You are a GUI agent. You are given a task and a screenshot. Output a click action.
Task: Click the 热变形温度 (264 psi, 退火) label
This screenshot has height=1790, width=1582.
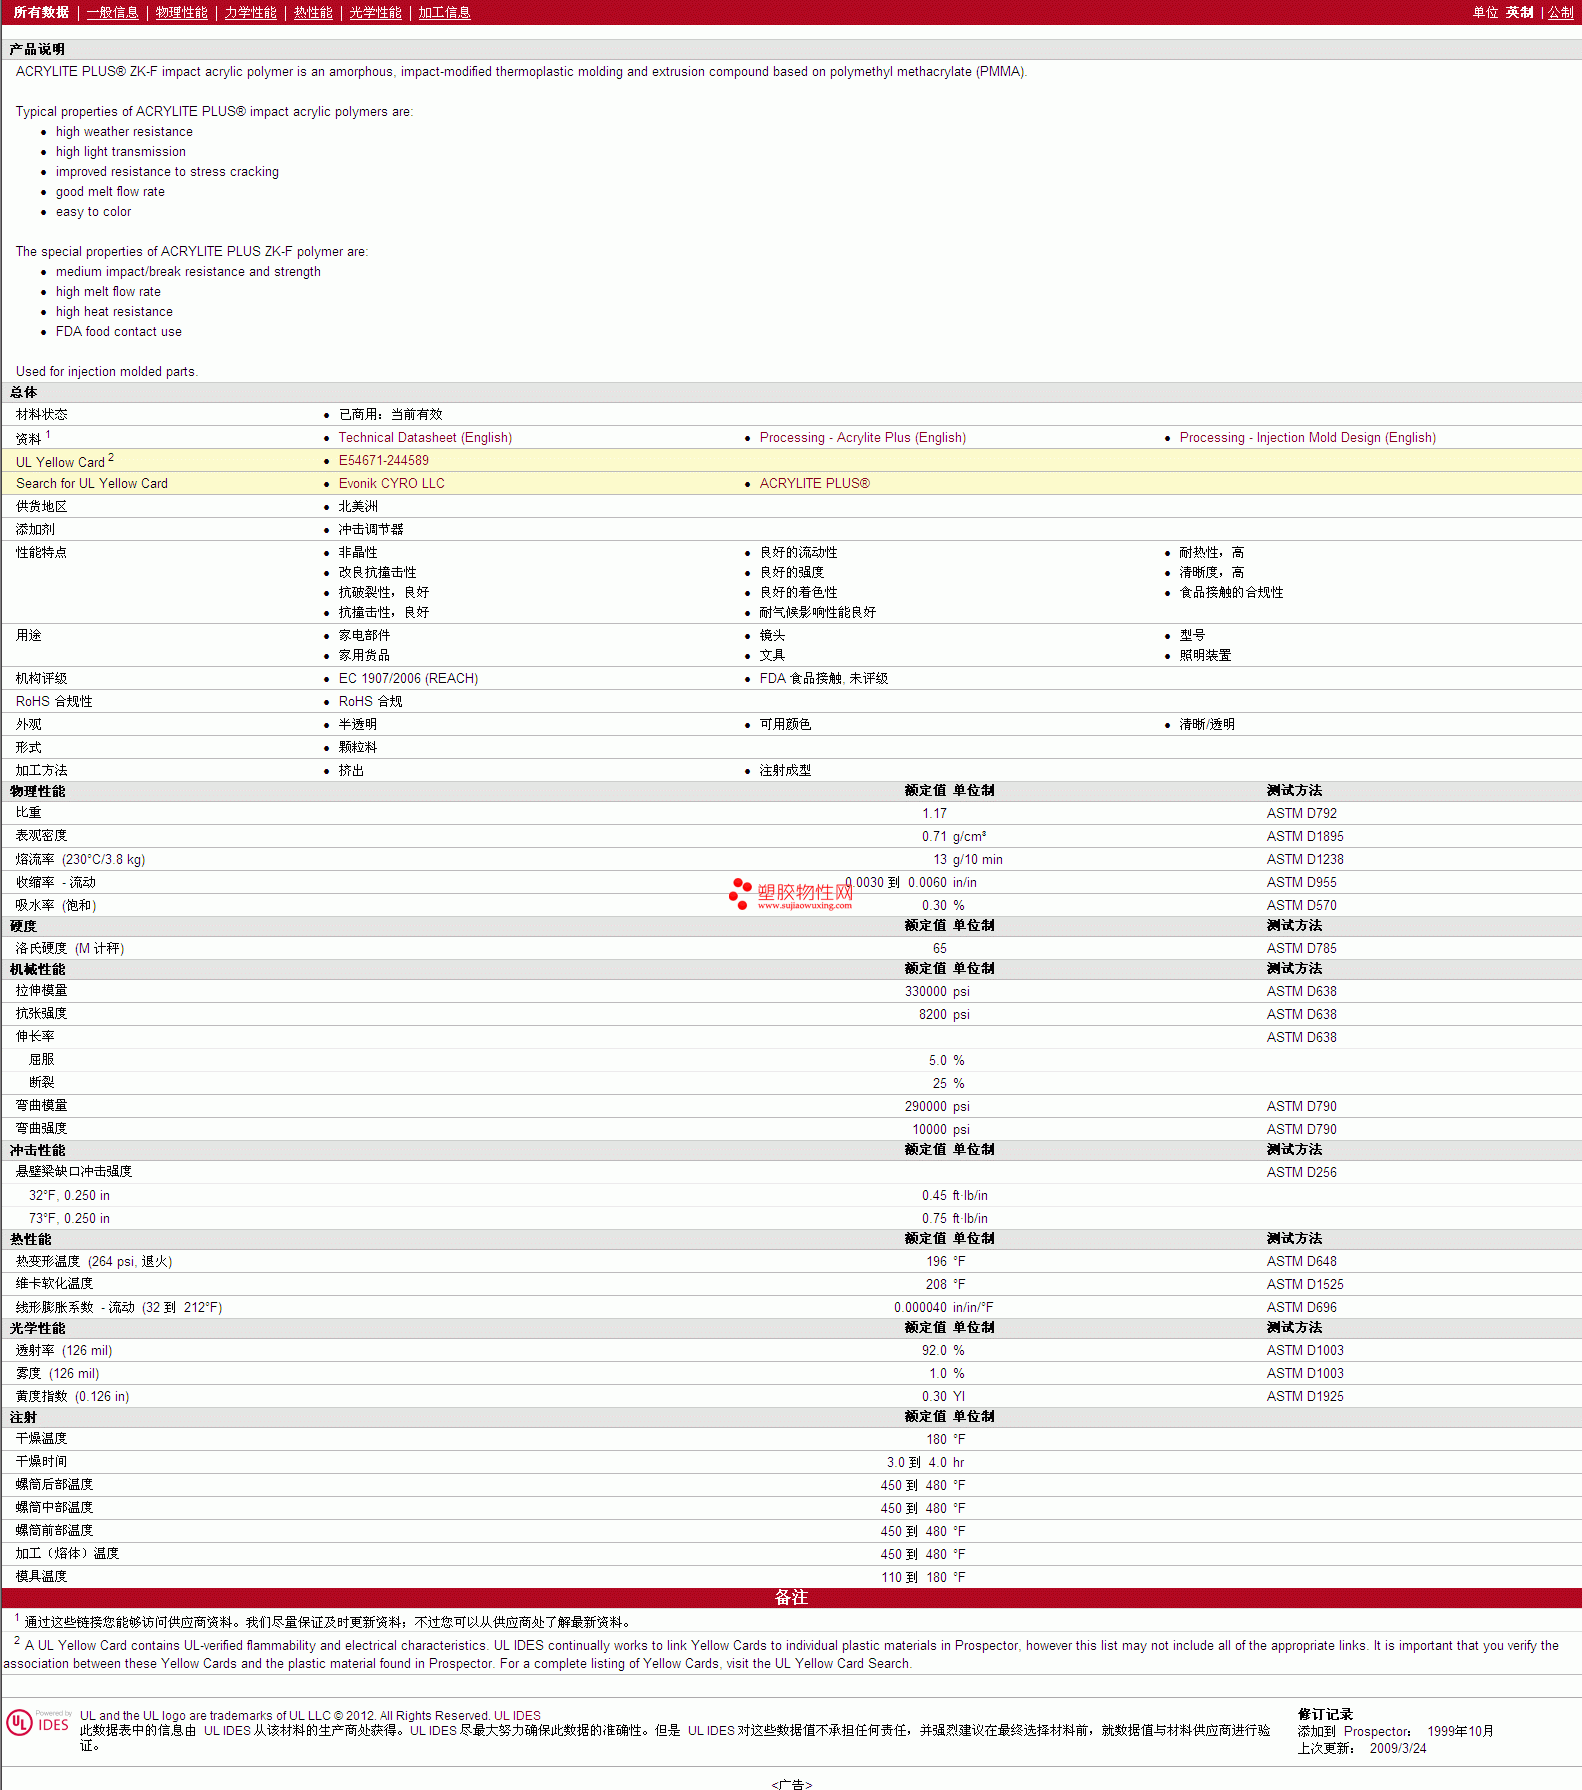click(x=94, y=1261)
